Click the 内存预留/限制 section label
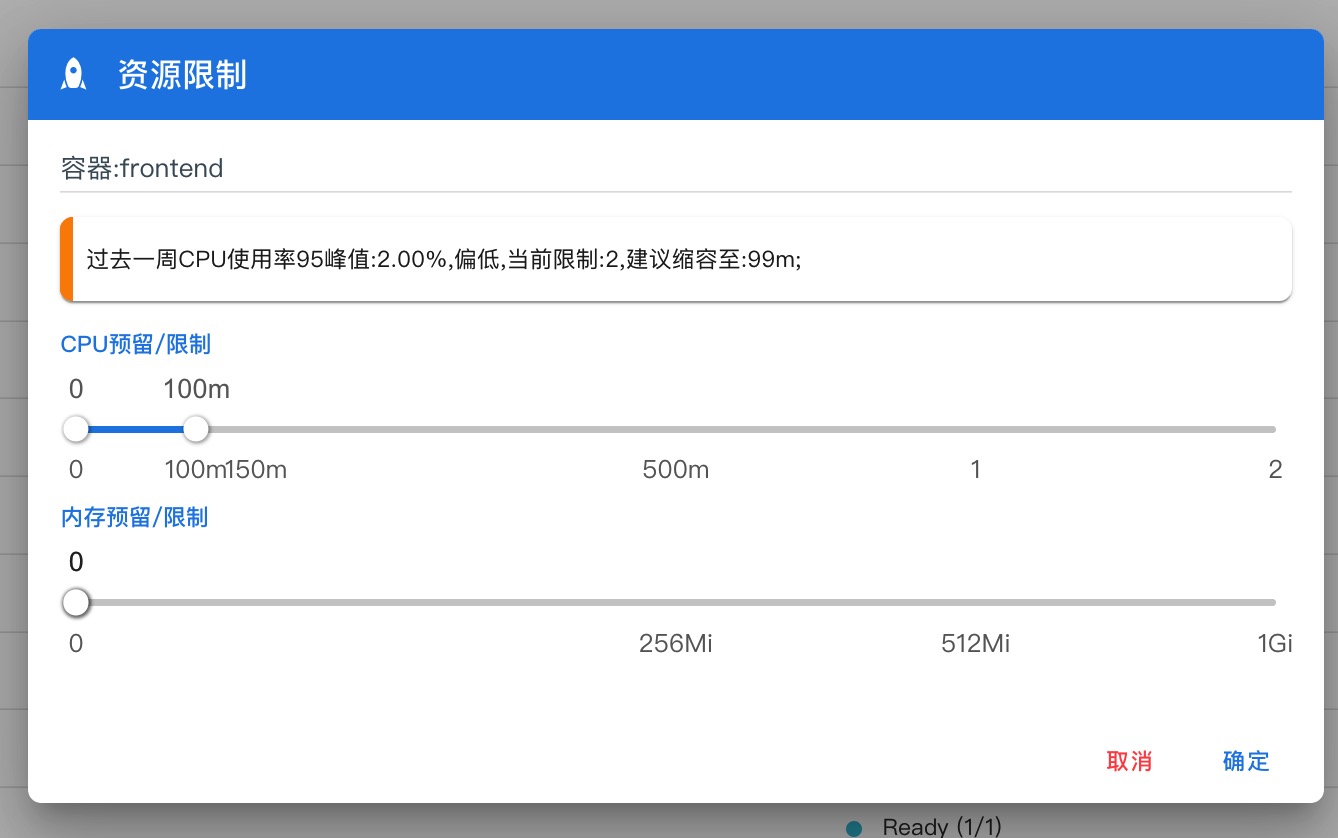Image resolution: width=1338 pixels, height=838 pixels. [x=134, y=518]
